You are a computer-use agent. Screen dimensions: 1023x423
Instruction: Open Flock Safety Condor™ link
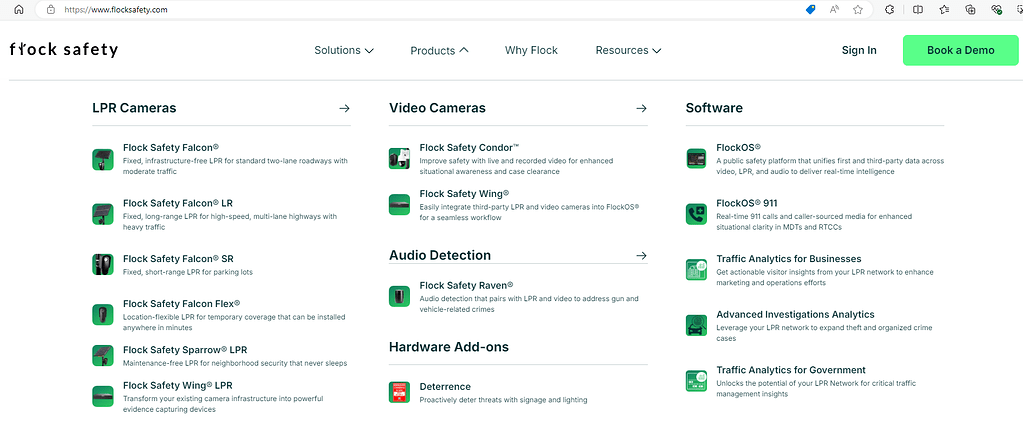coord(470,148)
